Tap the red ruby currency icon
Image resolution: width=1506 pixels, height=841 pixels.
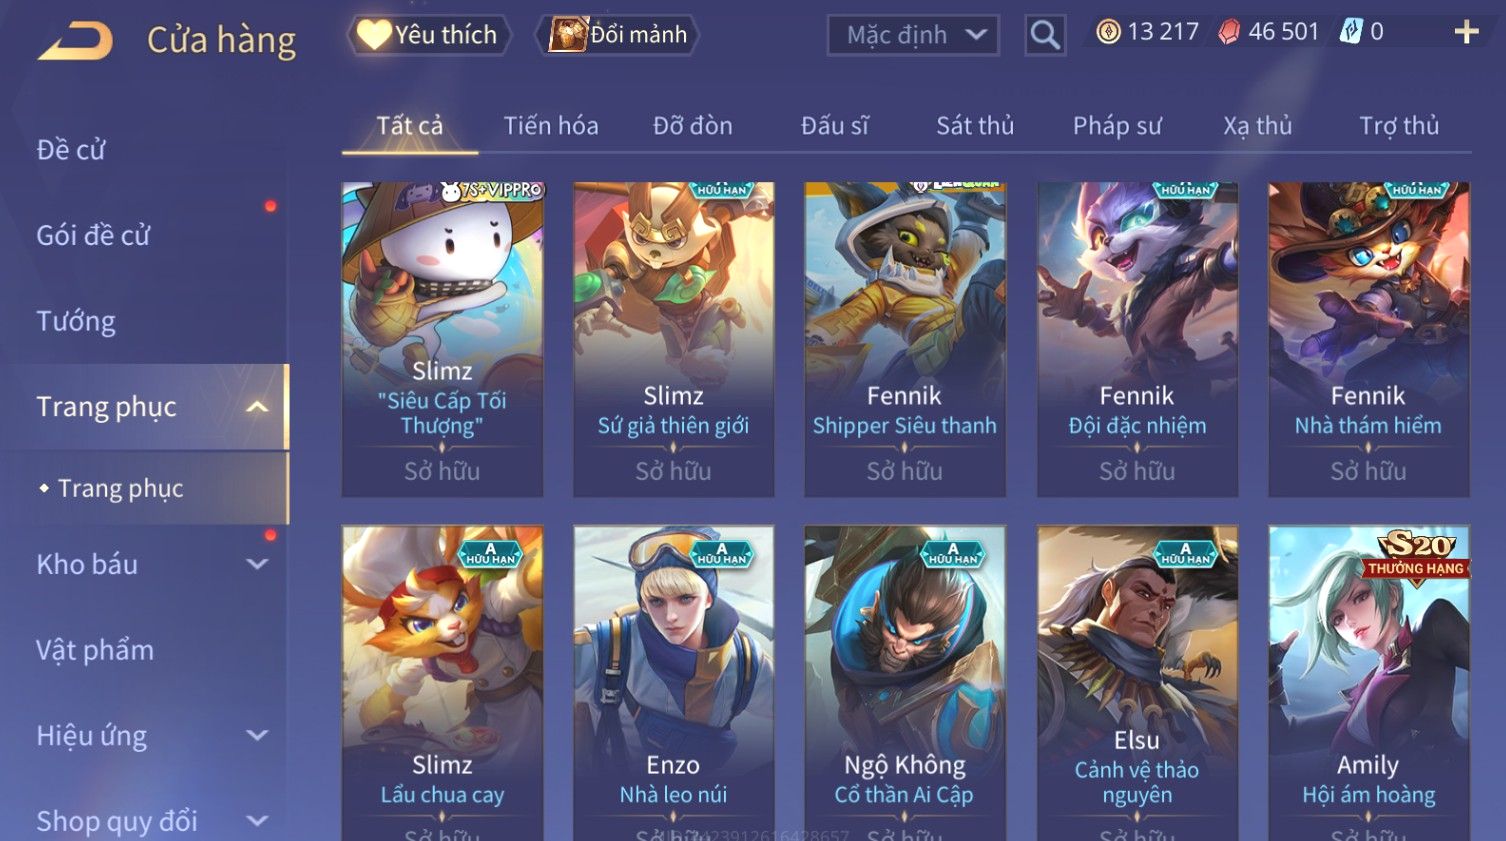click(1229, 33)
